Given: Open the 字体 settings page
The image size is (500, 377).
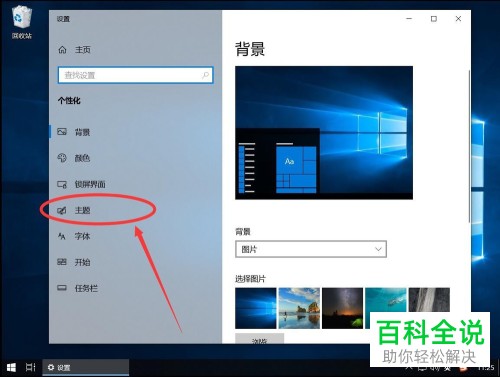Looking at the screenshot, I should [x=135, y=236].
